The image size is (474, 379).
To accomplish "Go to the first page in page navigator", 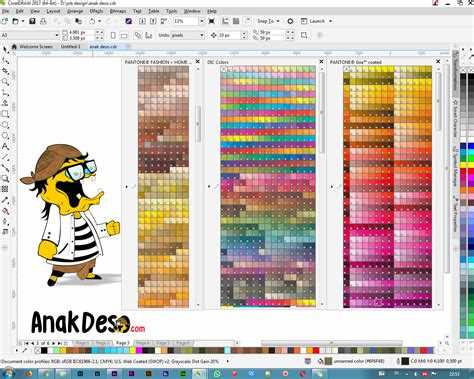I will click(27, 343).
